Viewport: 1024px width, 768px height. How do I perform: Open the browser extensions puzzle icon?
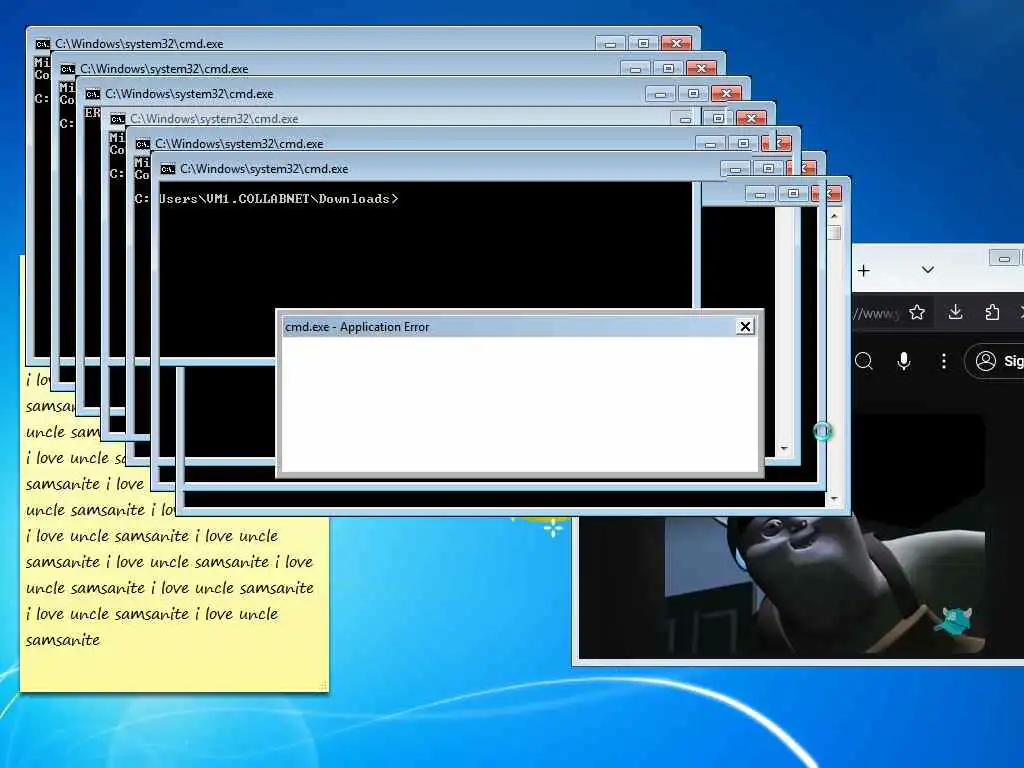point(993,312)
